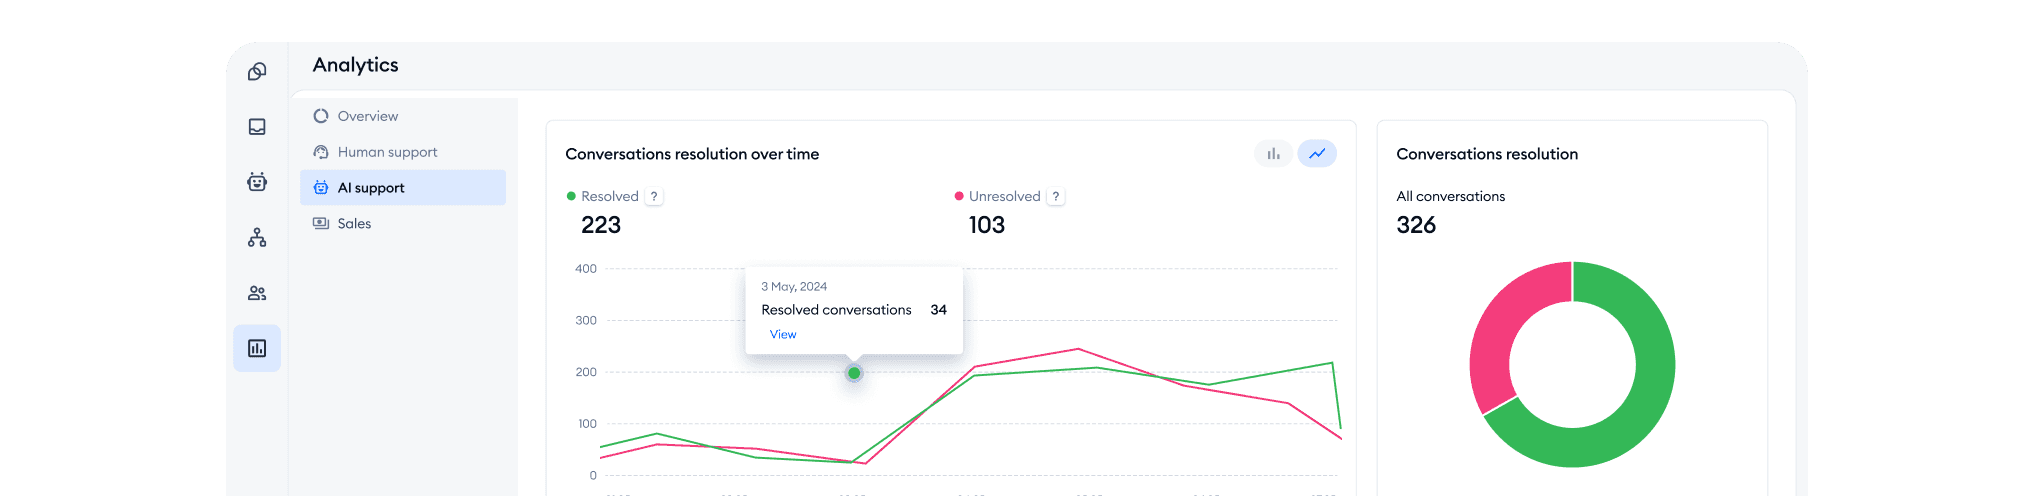Click the Unresolved count 103
The height and width of the screenshot is (496, 2032).
click(x=987, y=226)
